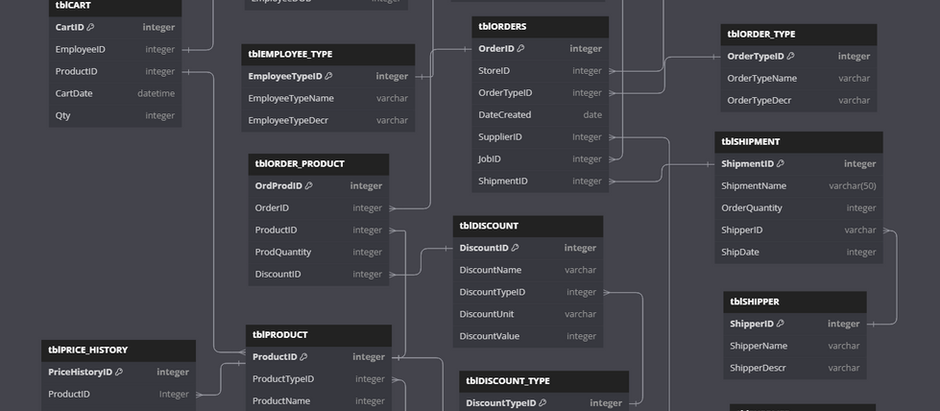
Task: Click the Qty field in tblCART
Action: 115,116
